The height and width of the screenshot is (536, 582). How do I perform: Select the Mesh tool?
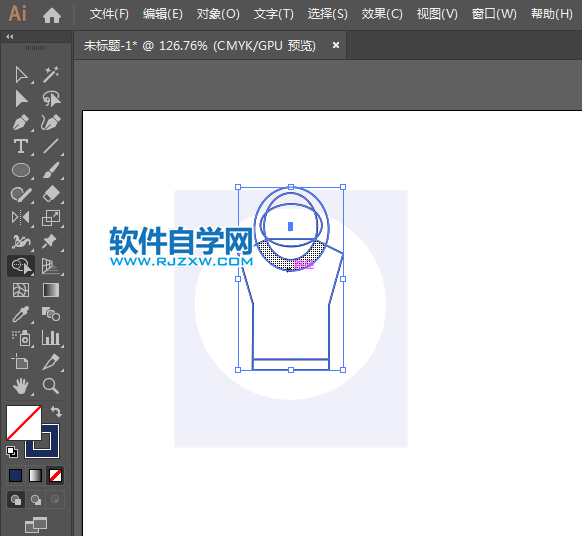click(x=21, y=290)
